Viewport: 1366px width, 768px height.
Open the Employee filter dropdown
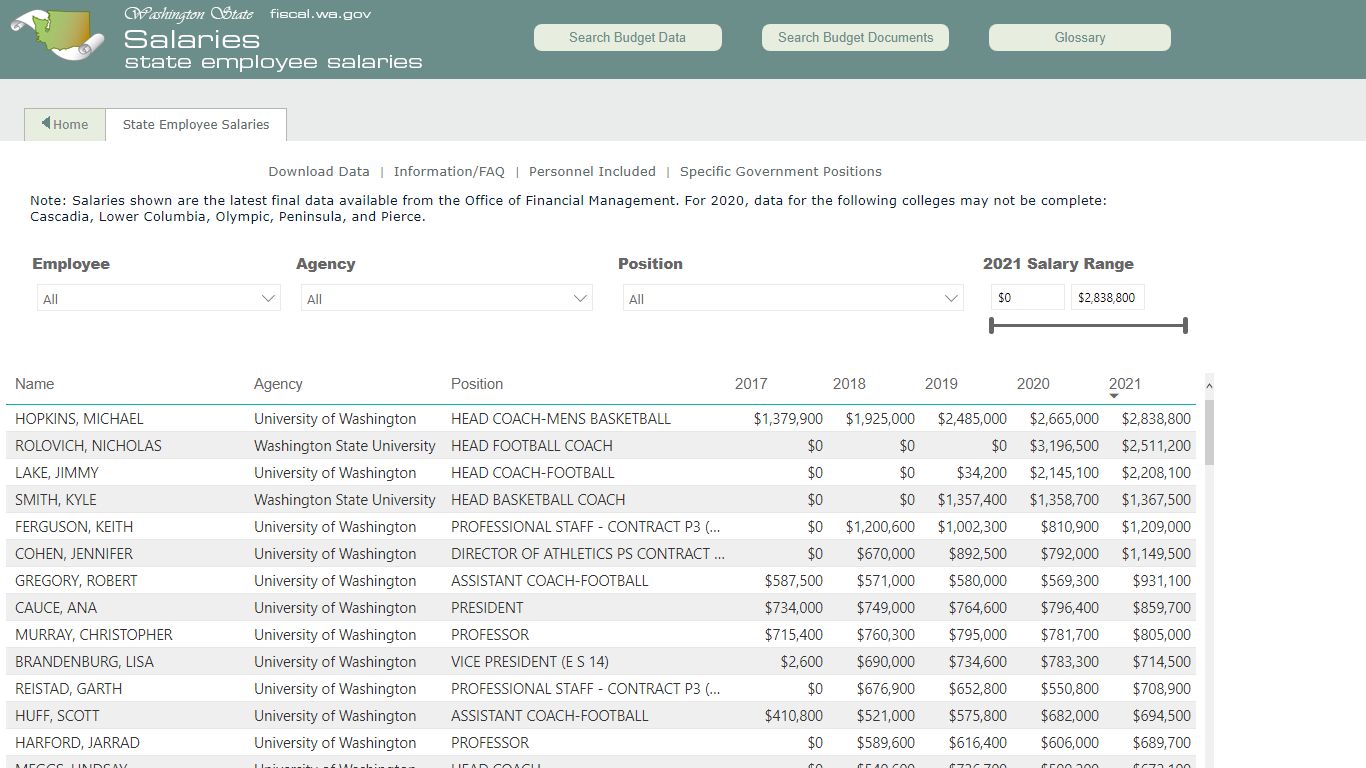click(x=159, y=298)
